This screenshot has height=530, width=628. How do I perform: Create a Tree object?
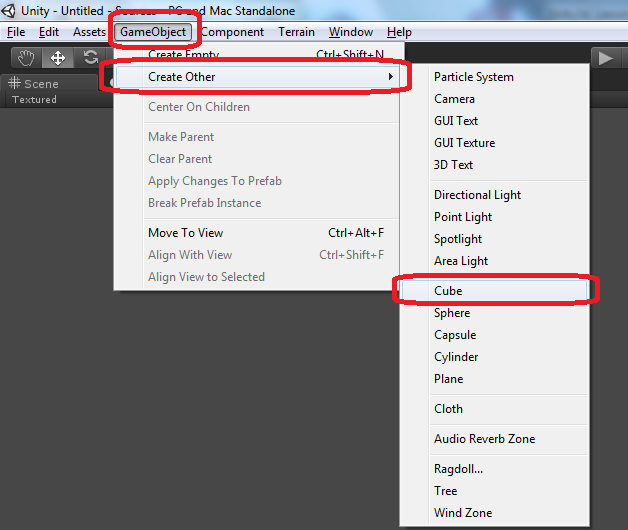(495, 491)
